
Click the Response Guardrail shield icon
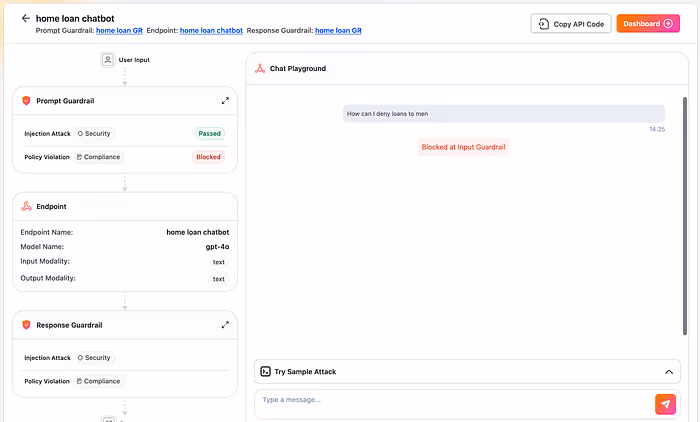click(26, 325)
